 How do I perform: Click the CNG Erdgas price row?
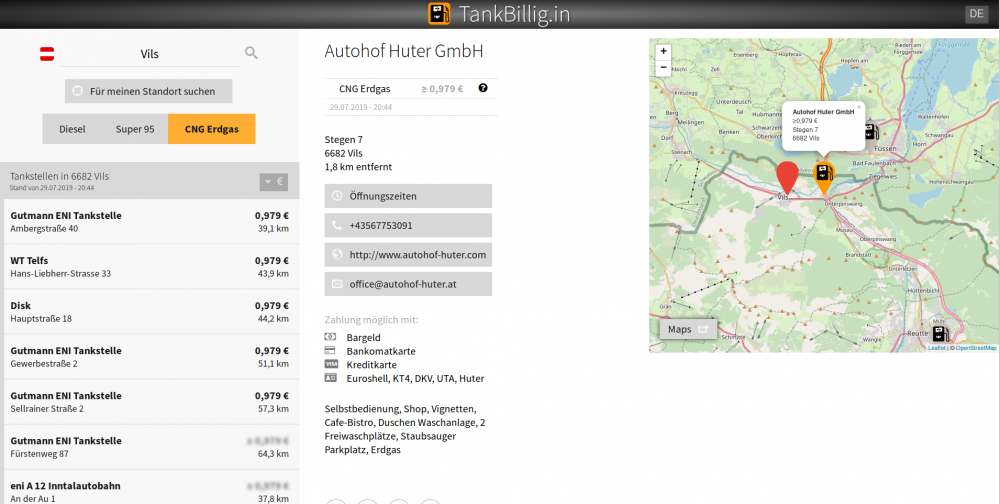pyautogui.click(x=411, y=89)
